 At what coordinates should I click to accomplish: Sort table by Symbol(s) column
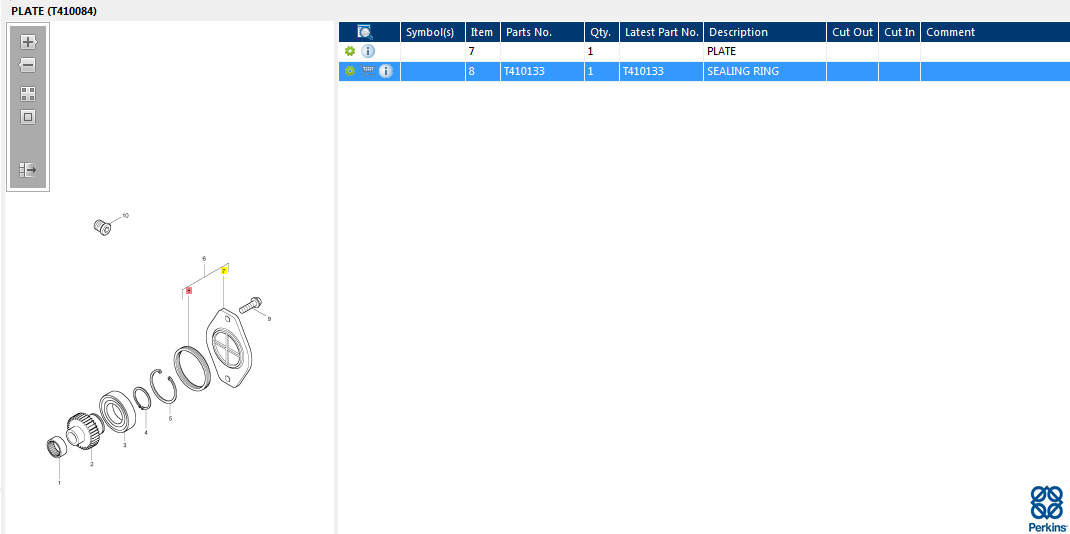433,32
